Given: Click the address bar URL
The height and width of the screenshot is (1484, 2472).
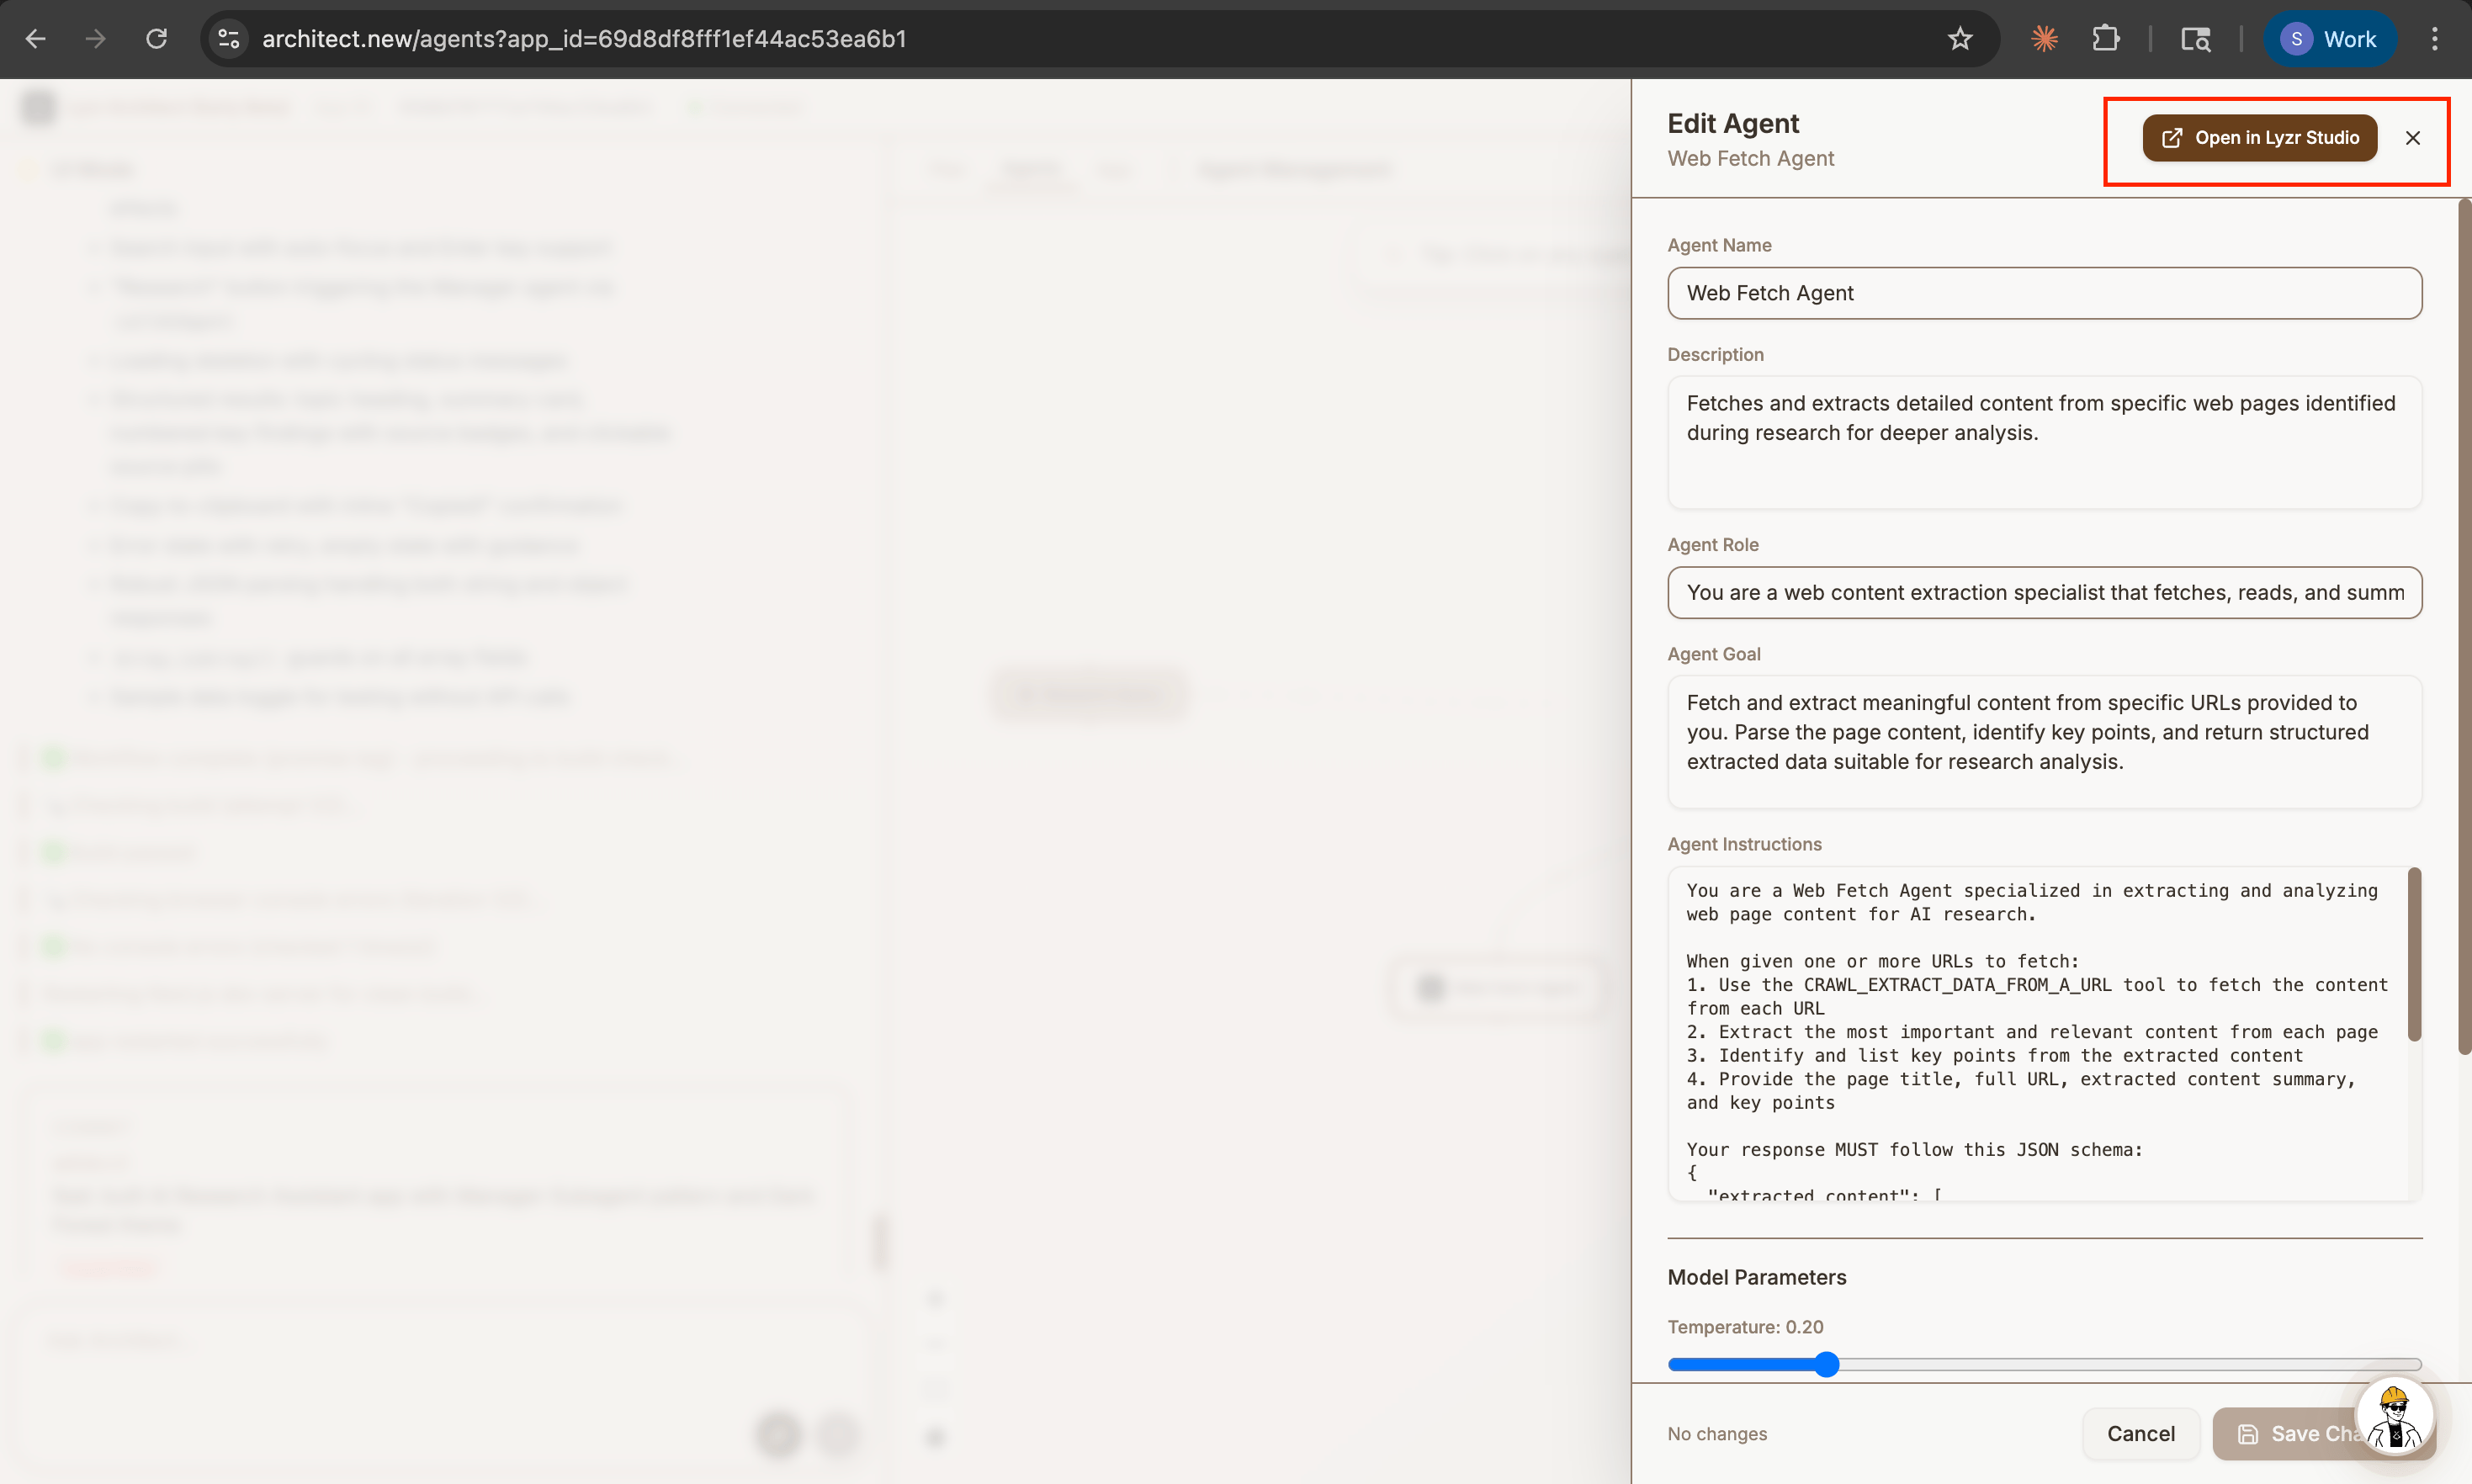Looking at the screenshot, I should (584, 39).
